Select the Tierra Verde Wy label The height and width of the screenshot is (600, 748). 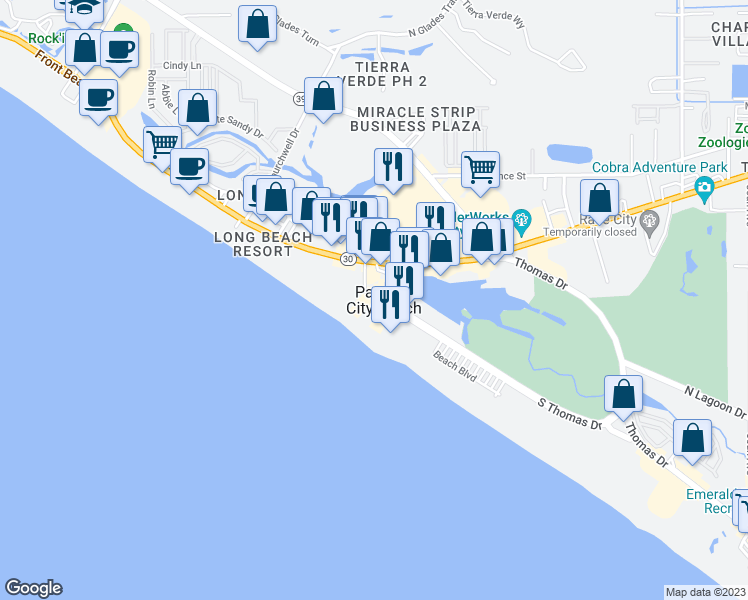494,14
